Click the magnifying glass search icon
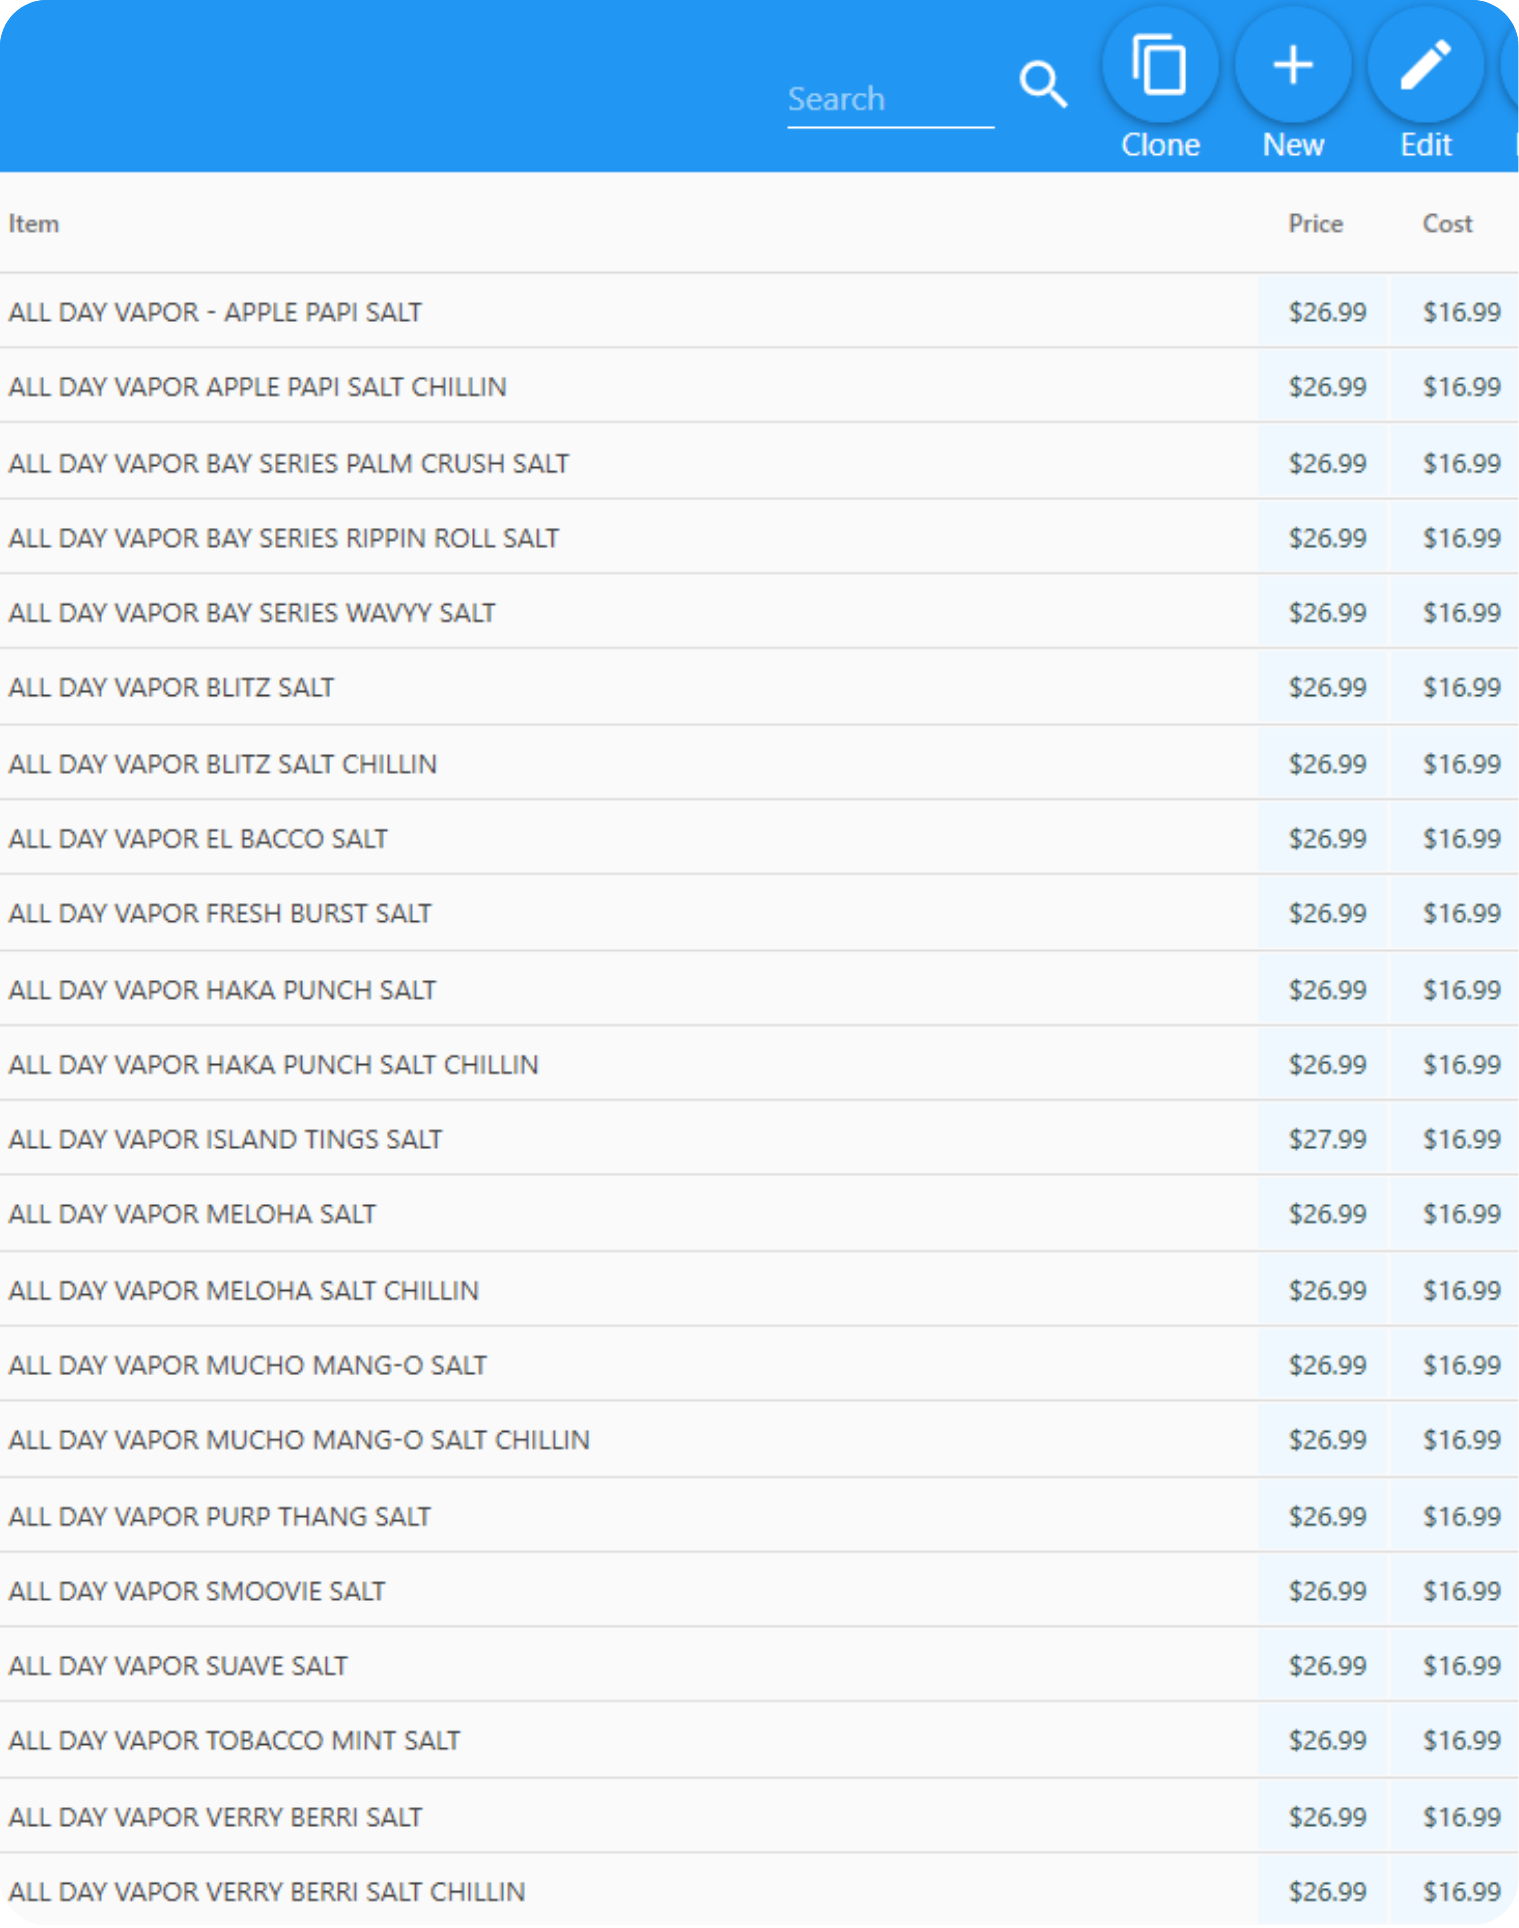1519x1928 pixels. pyautogui.click(x=1043, y=85)
